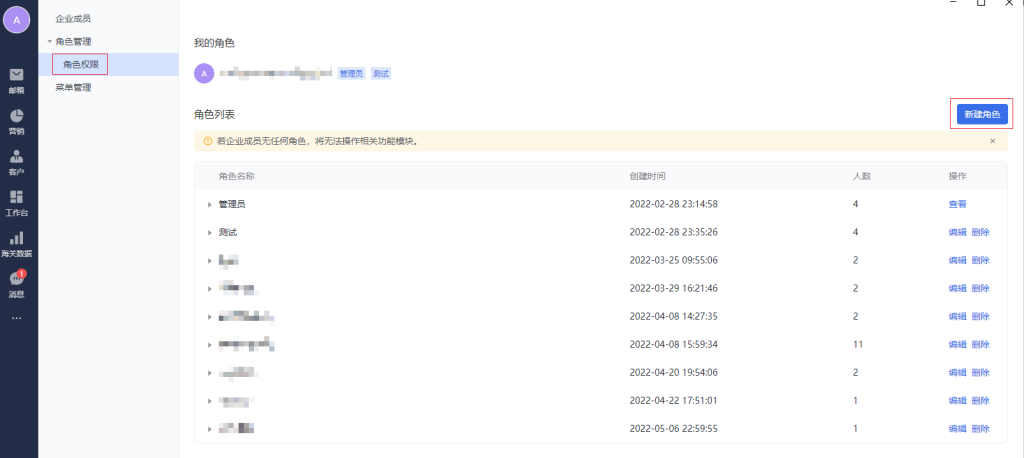Screen dimensions: 1024x458
Task: Open the 邮箱 mail icon in sidebar
Action: point(17,75)
